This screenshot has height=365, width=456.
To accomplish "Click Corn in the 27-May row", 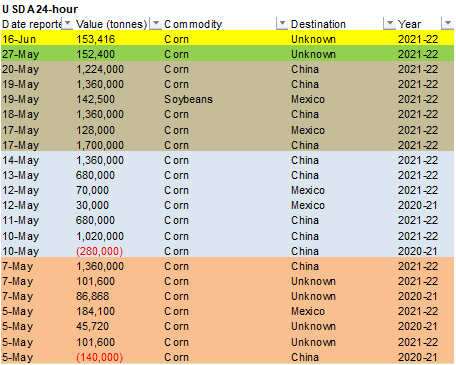I will (x=177, y=54).
